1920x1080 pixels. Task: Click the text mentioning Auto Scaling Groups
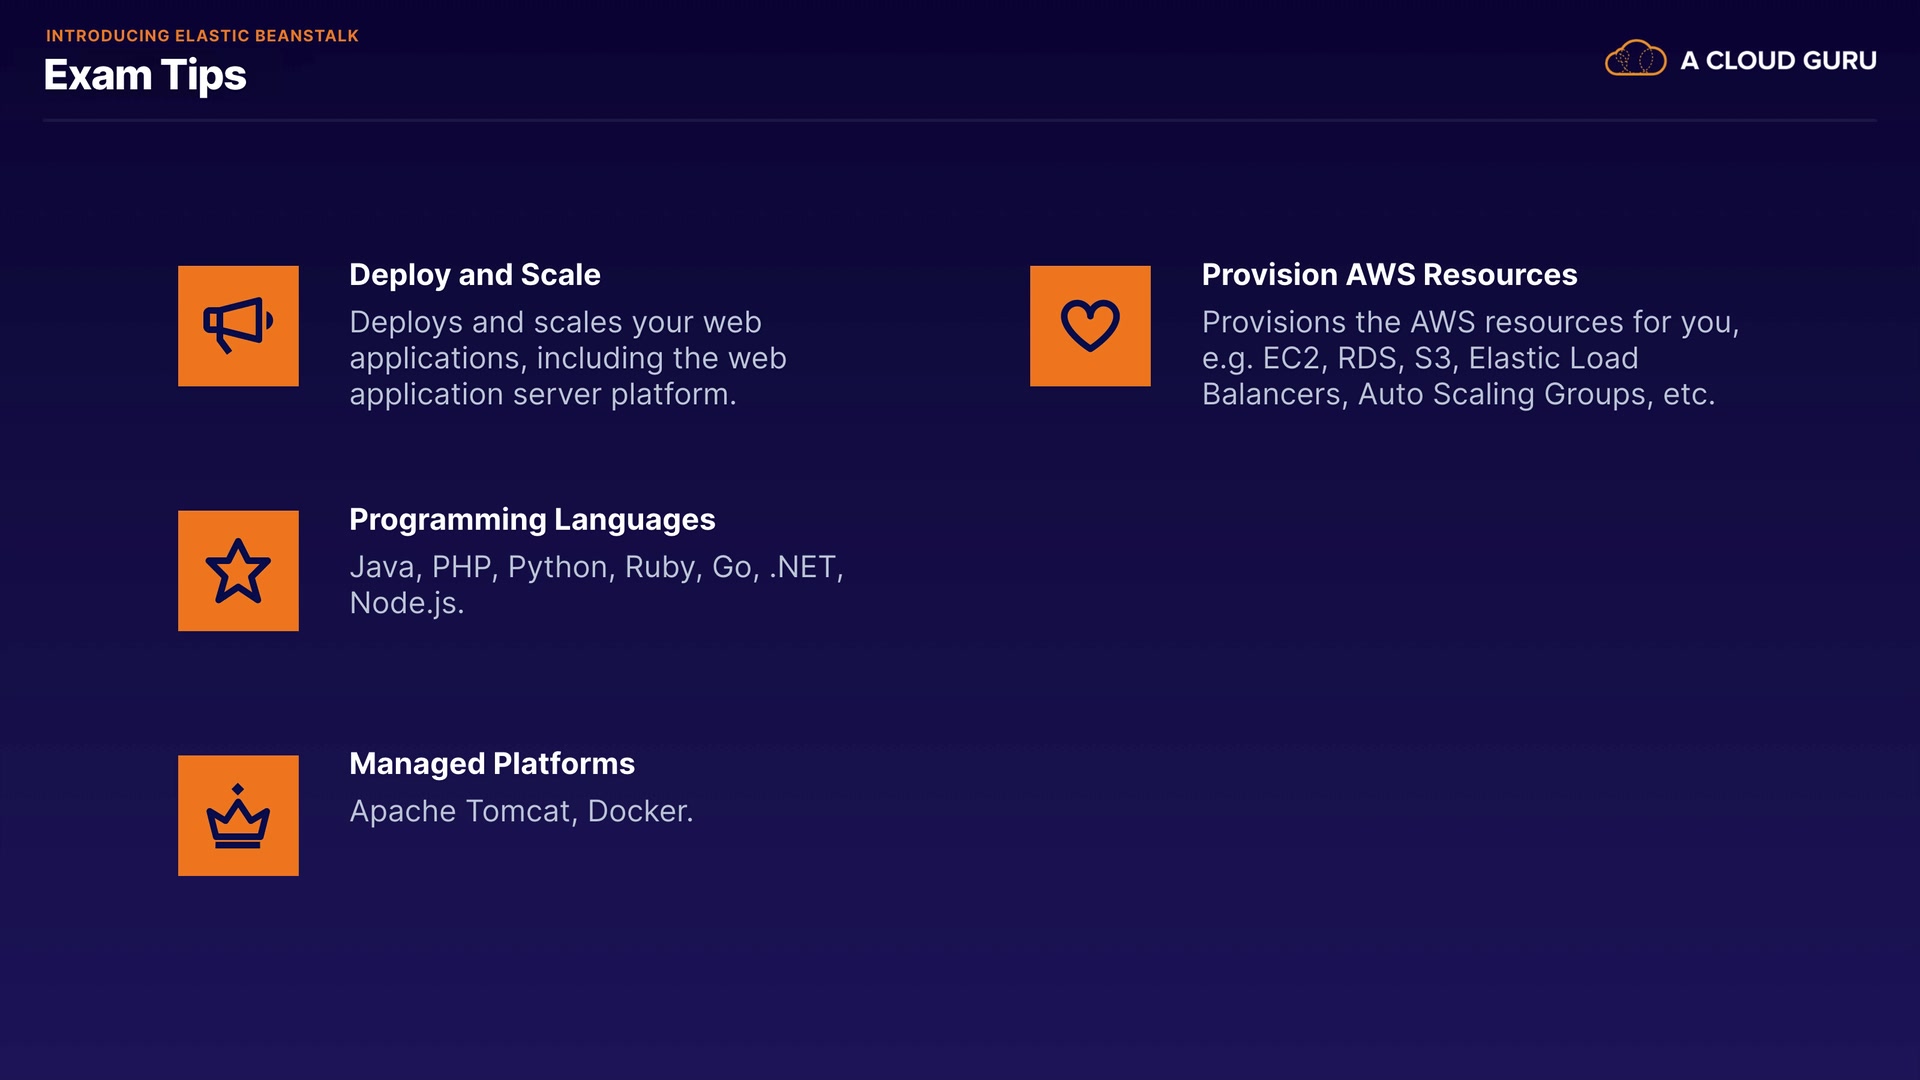(x=1458, y=395)
